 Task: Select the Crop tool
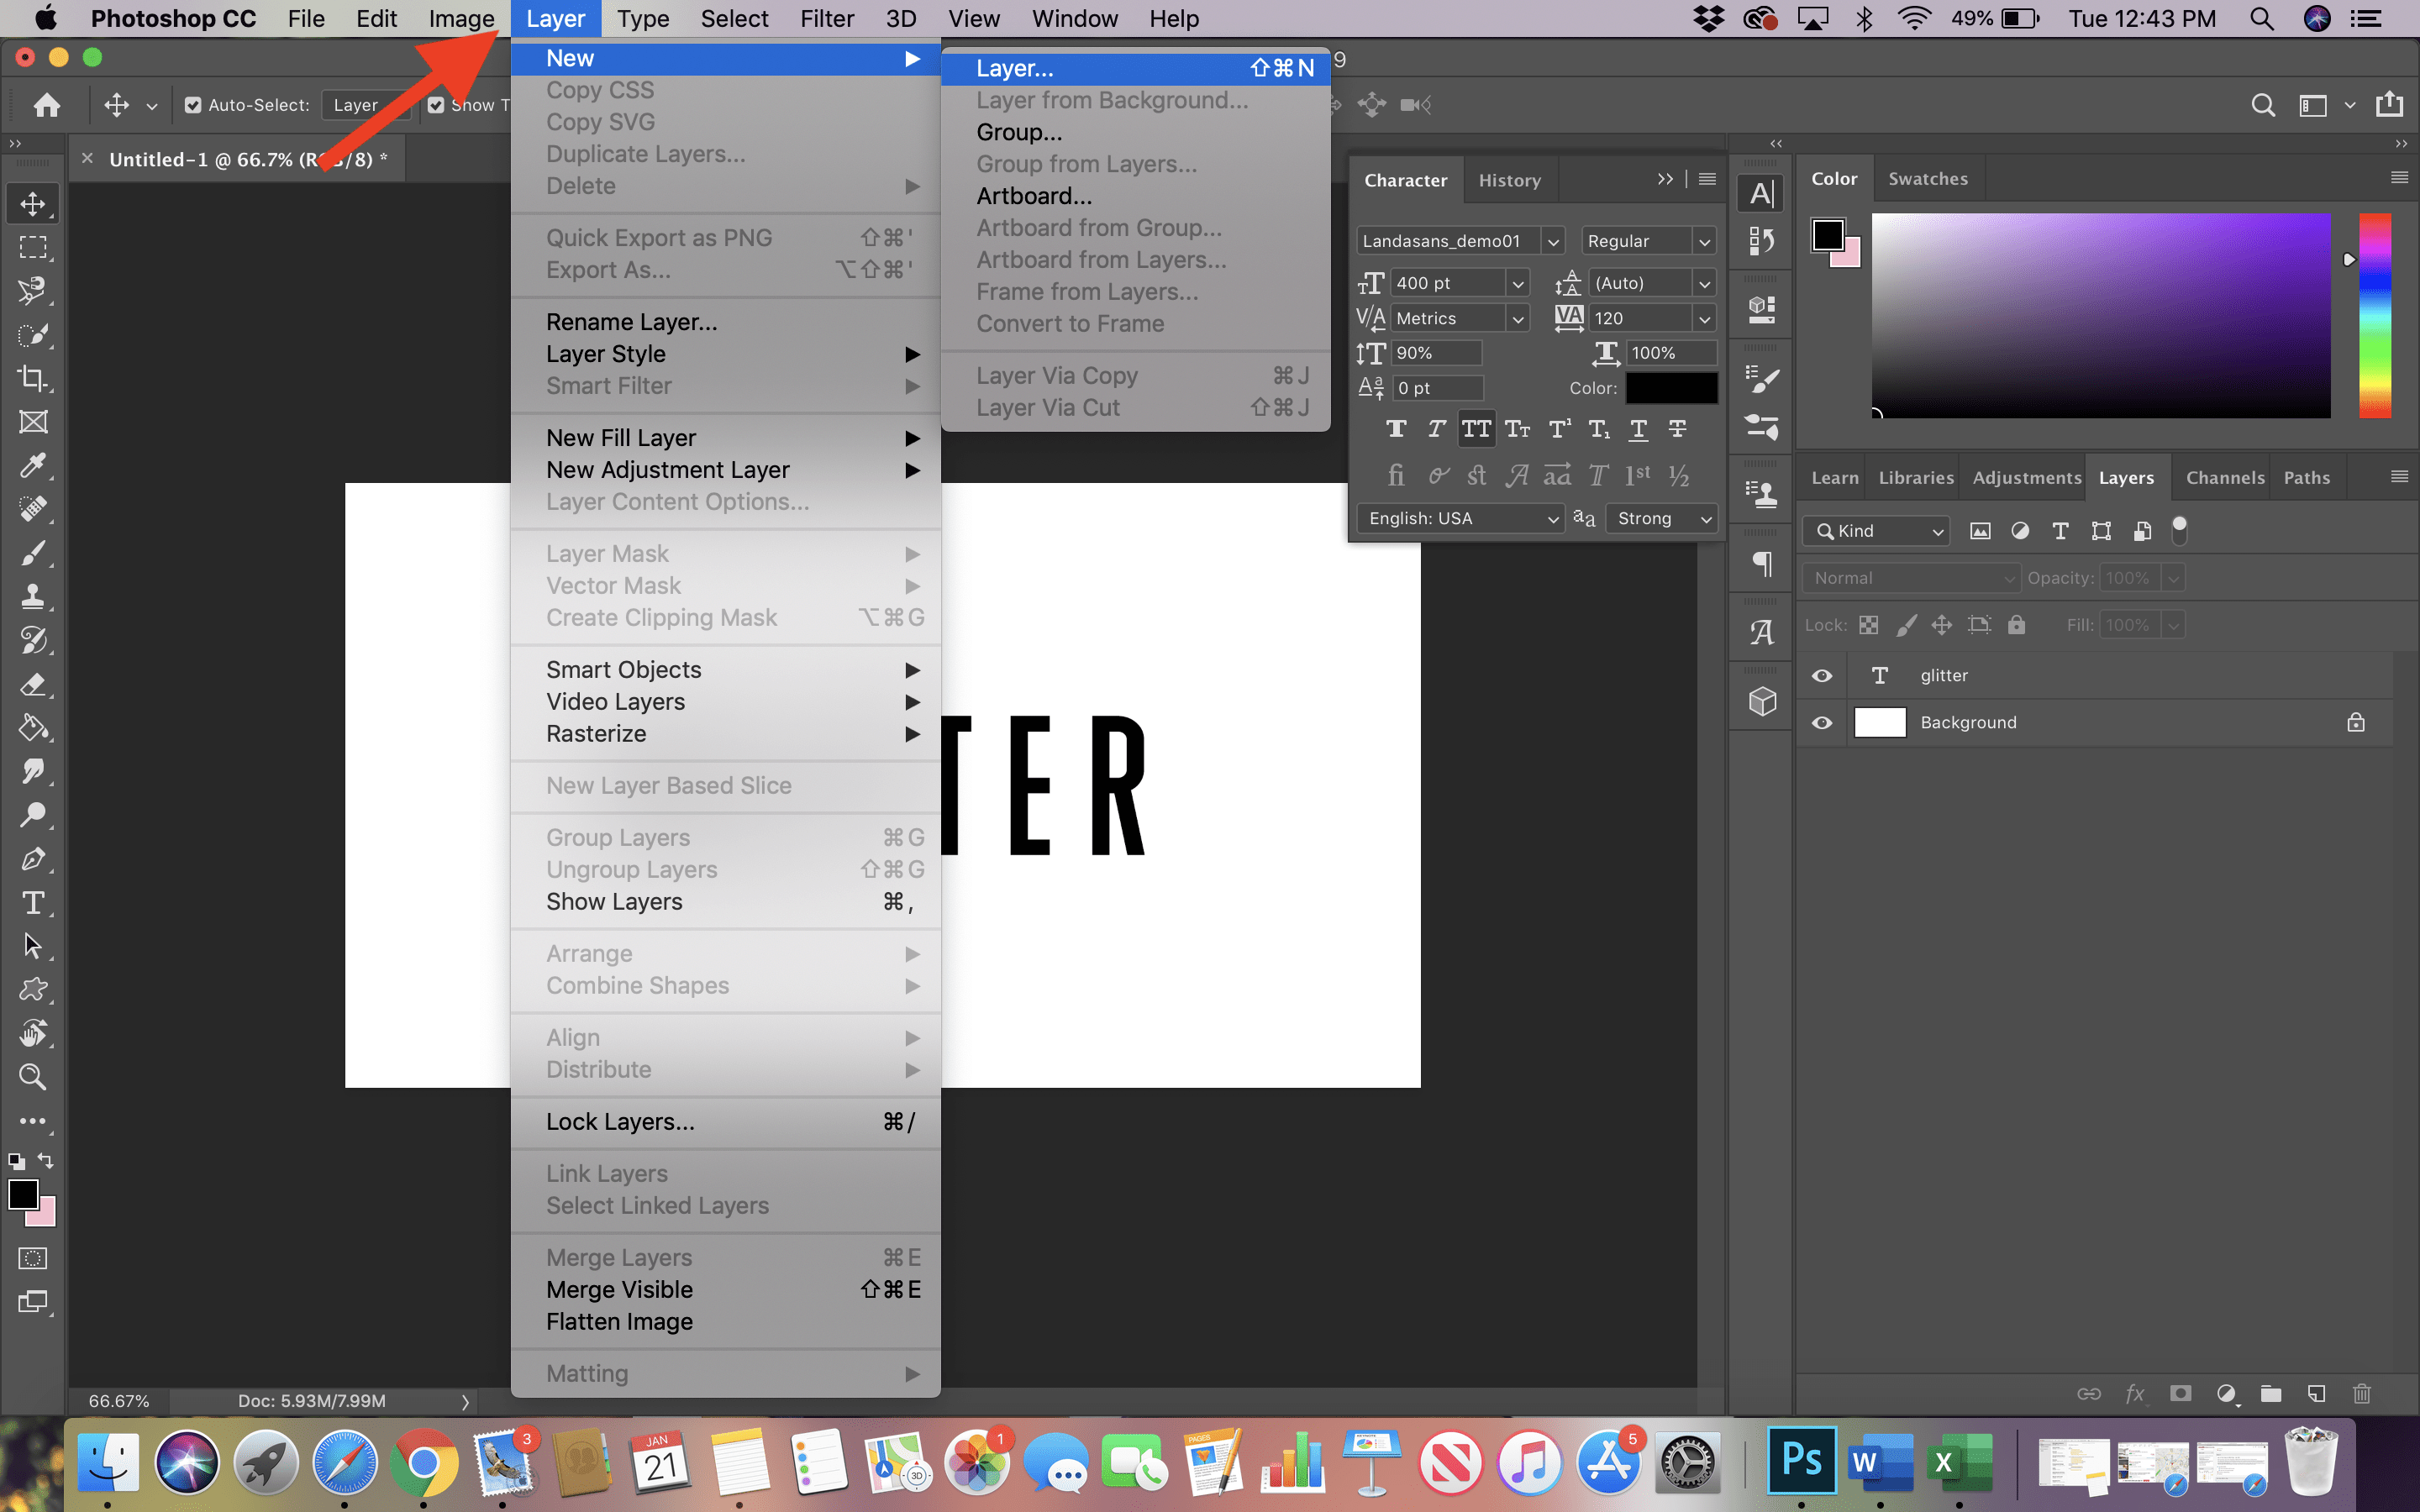[33, 379]
